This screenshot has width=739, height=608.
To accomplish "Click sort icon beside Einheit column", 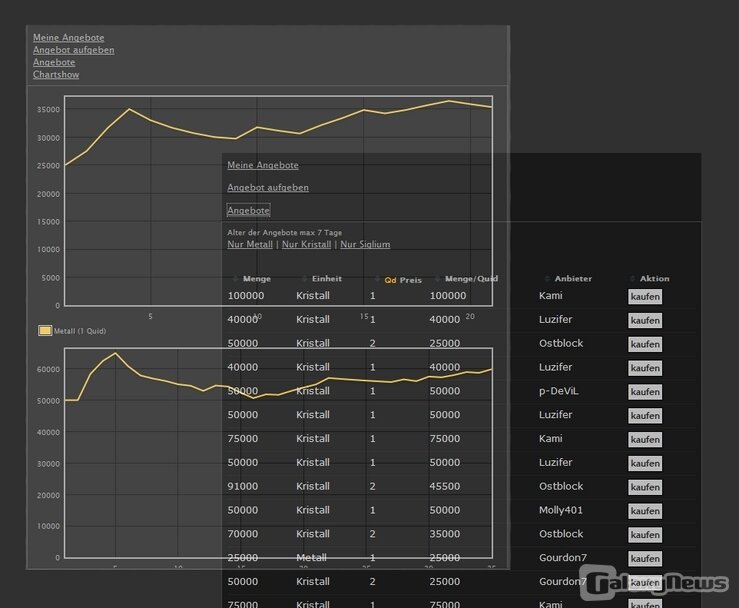I will click(304, 279).
